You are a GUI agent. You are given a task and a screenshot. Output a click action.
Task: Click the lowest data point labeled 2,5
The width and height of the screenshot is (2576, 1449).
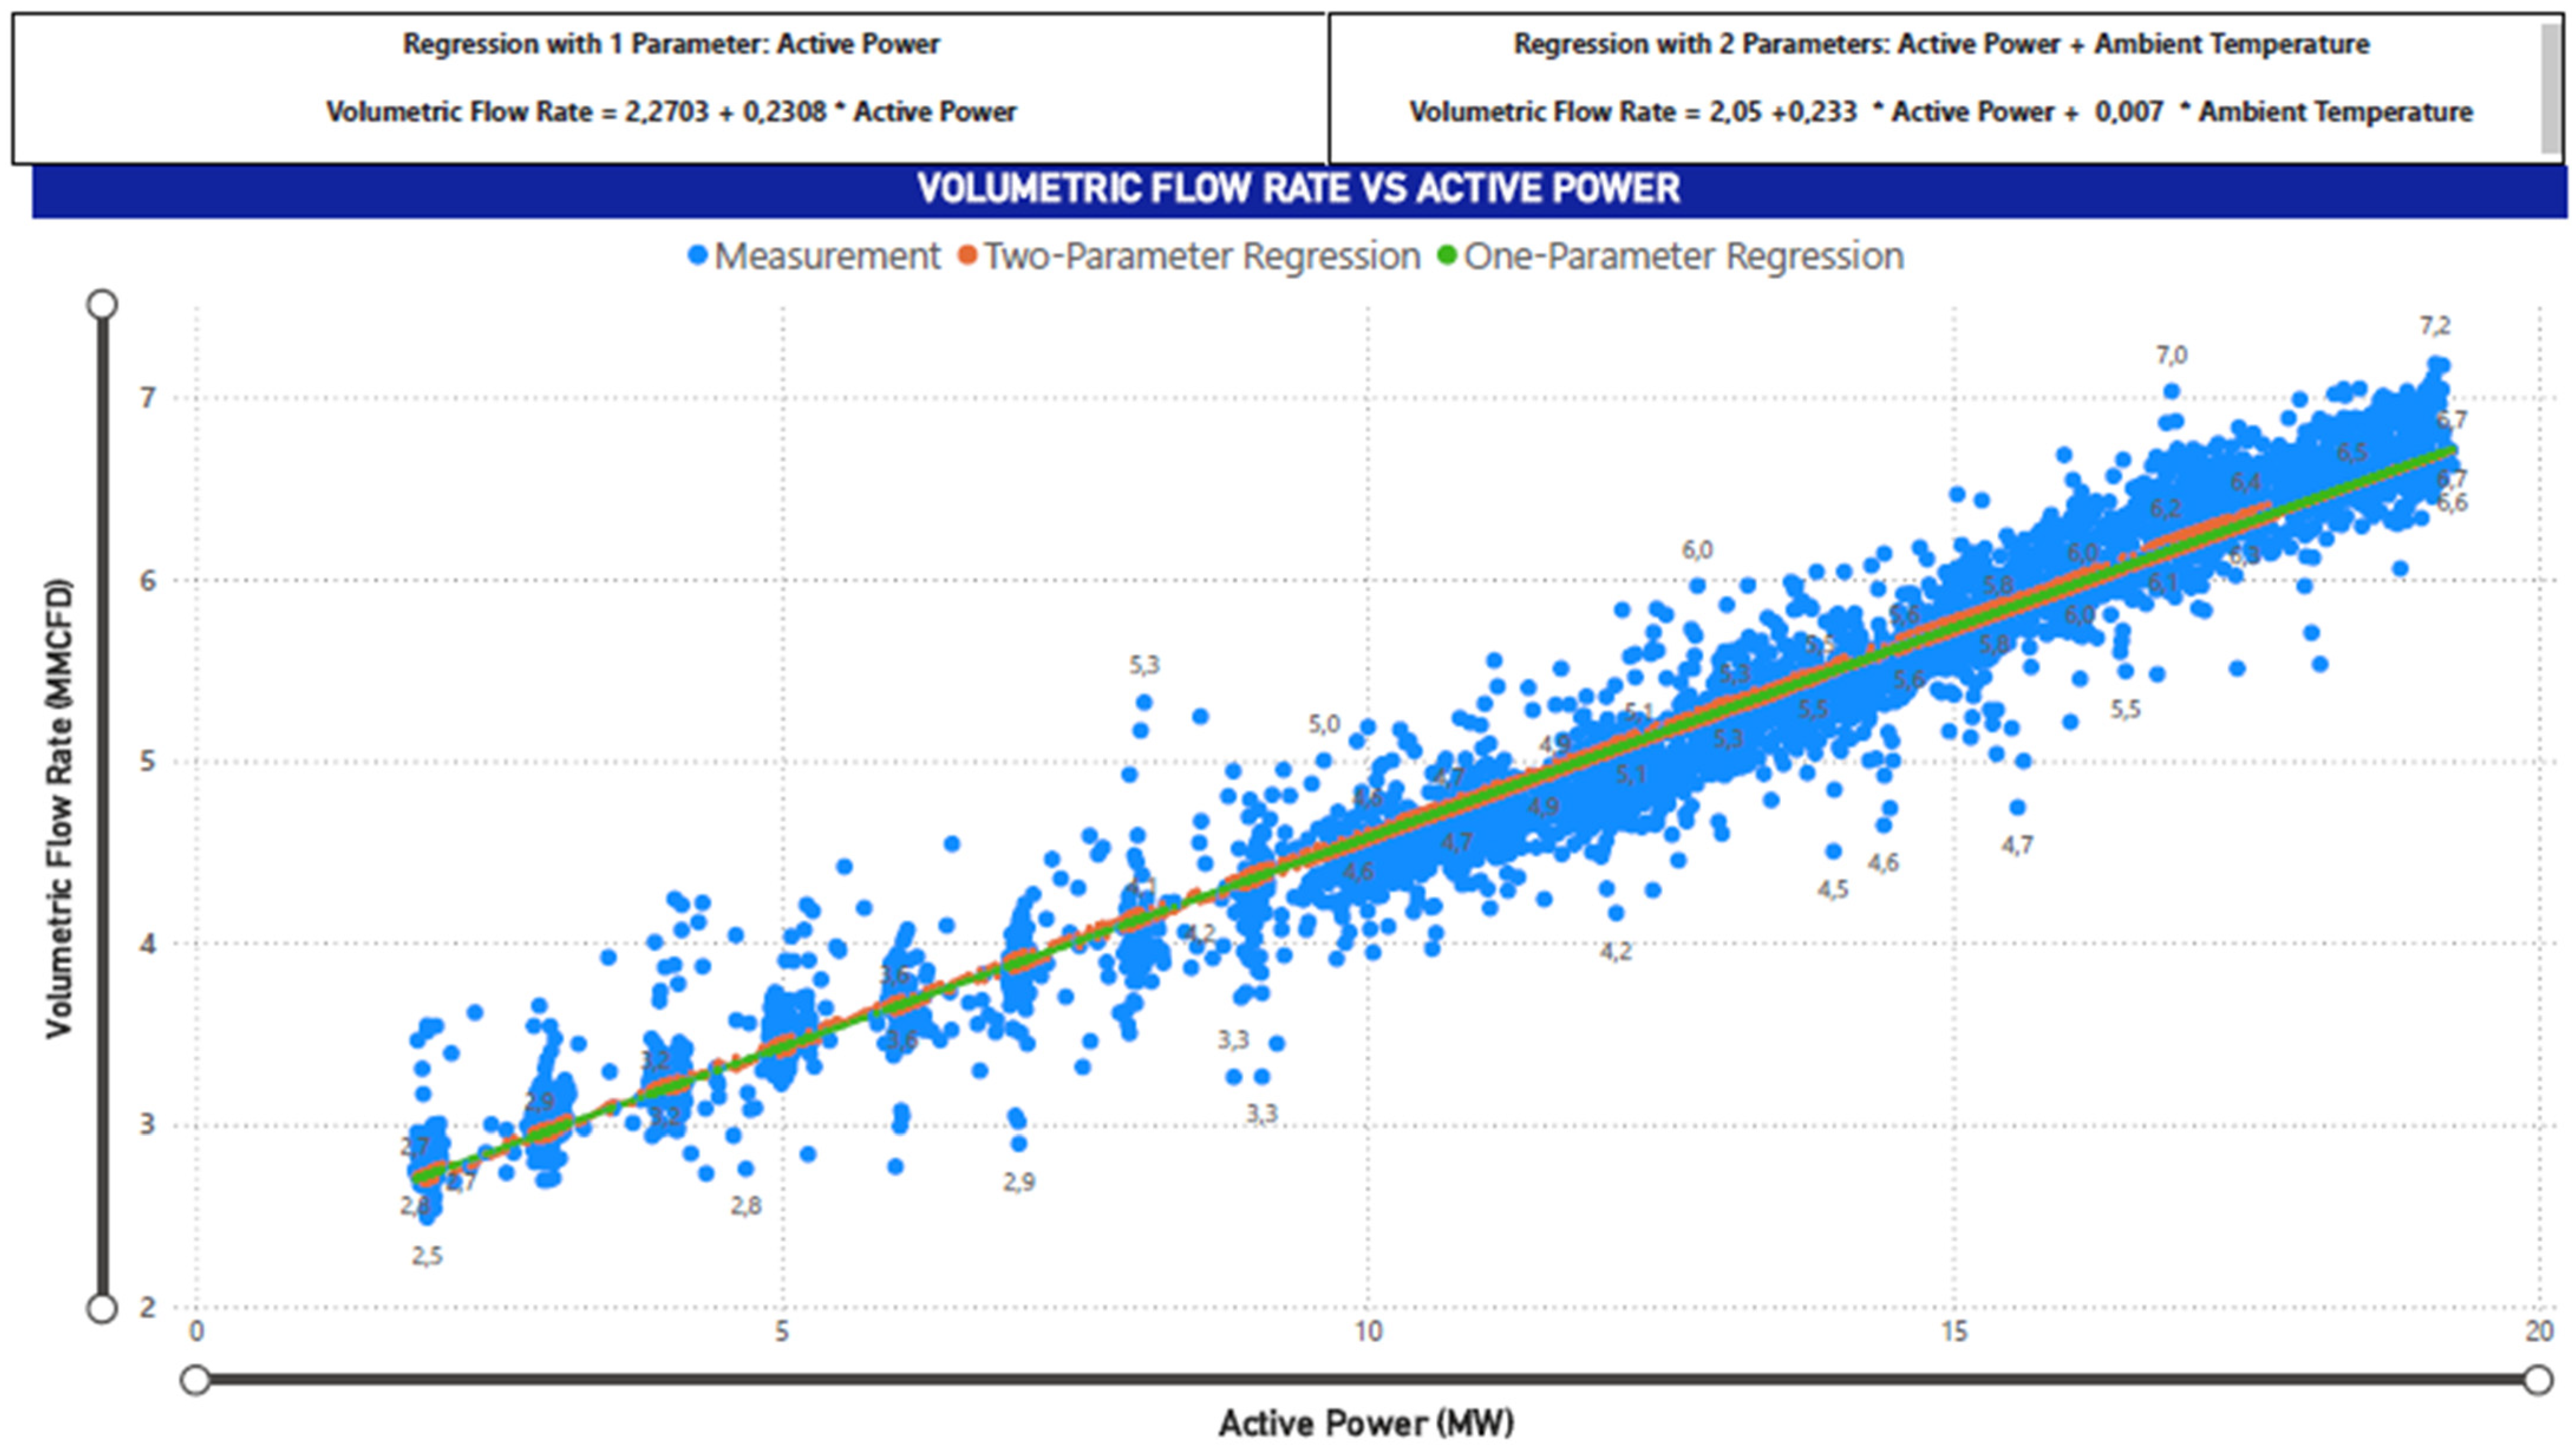[x=427, y=1217]
